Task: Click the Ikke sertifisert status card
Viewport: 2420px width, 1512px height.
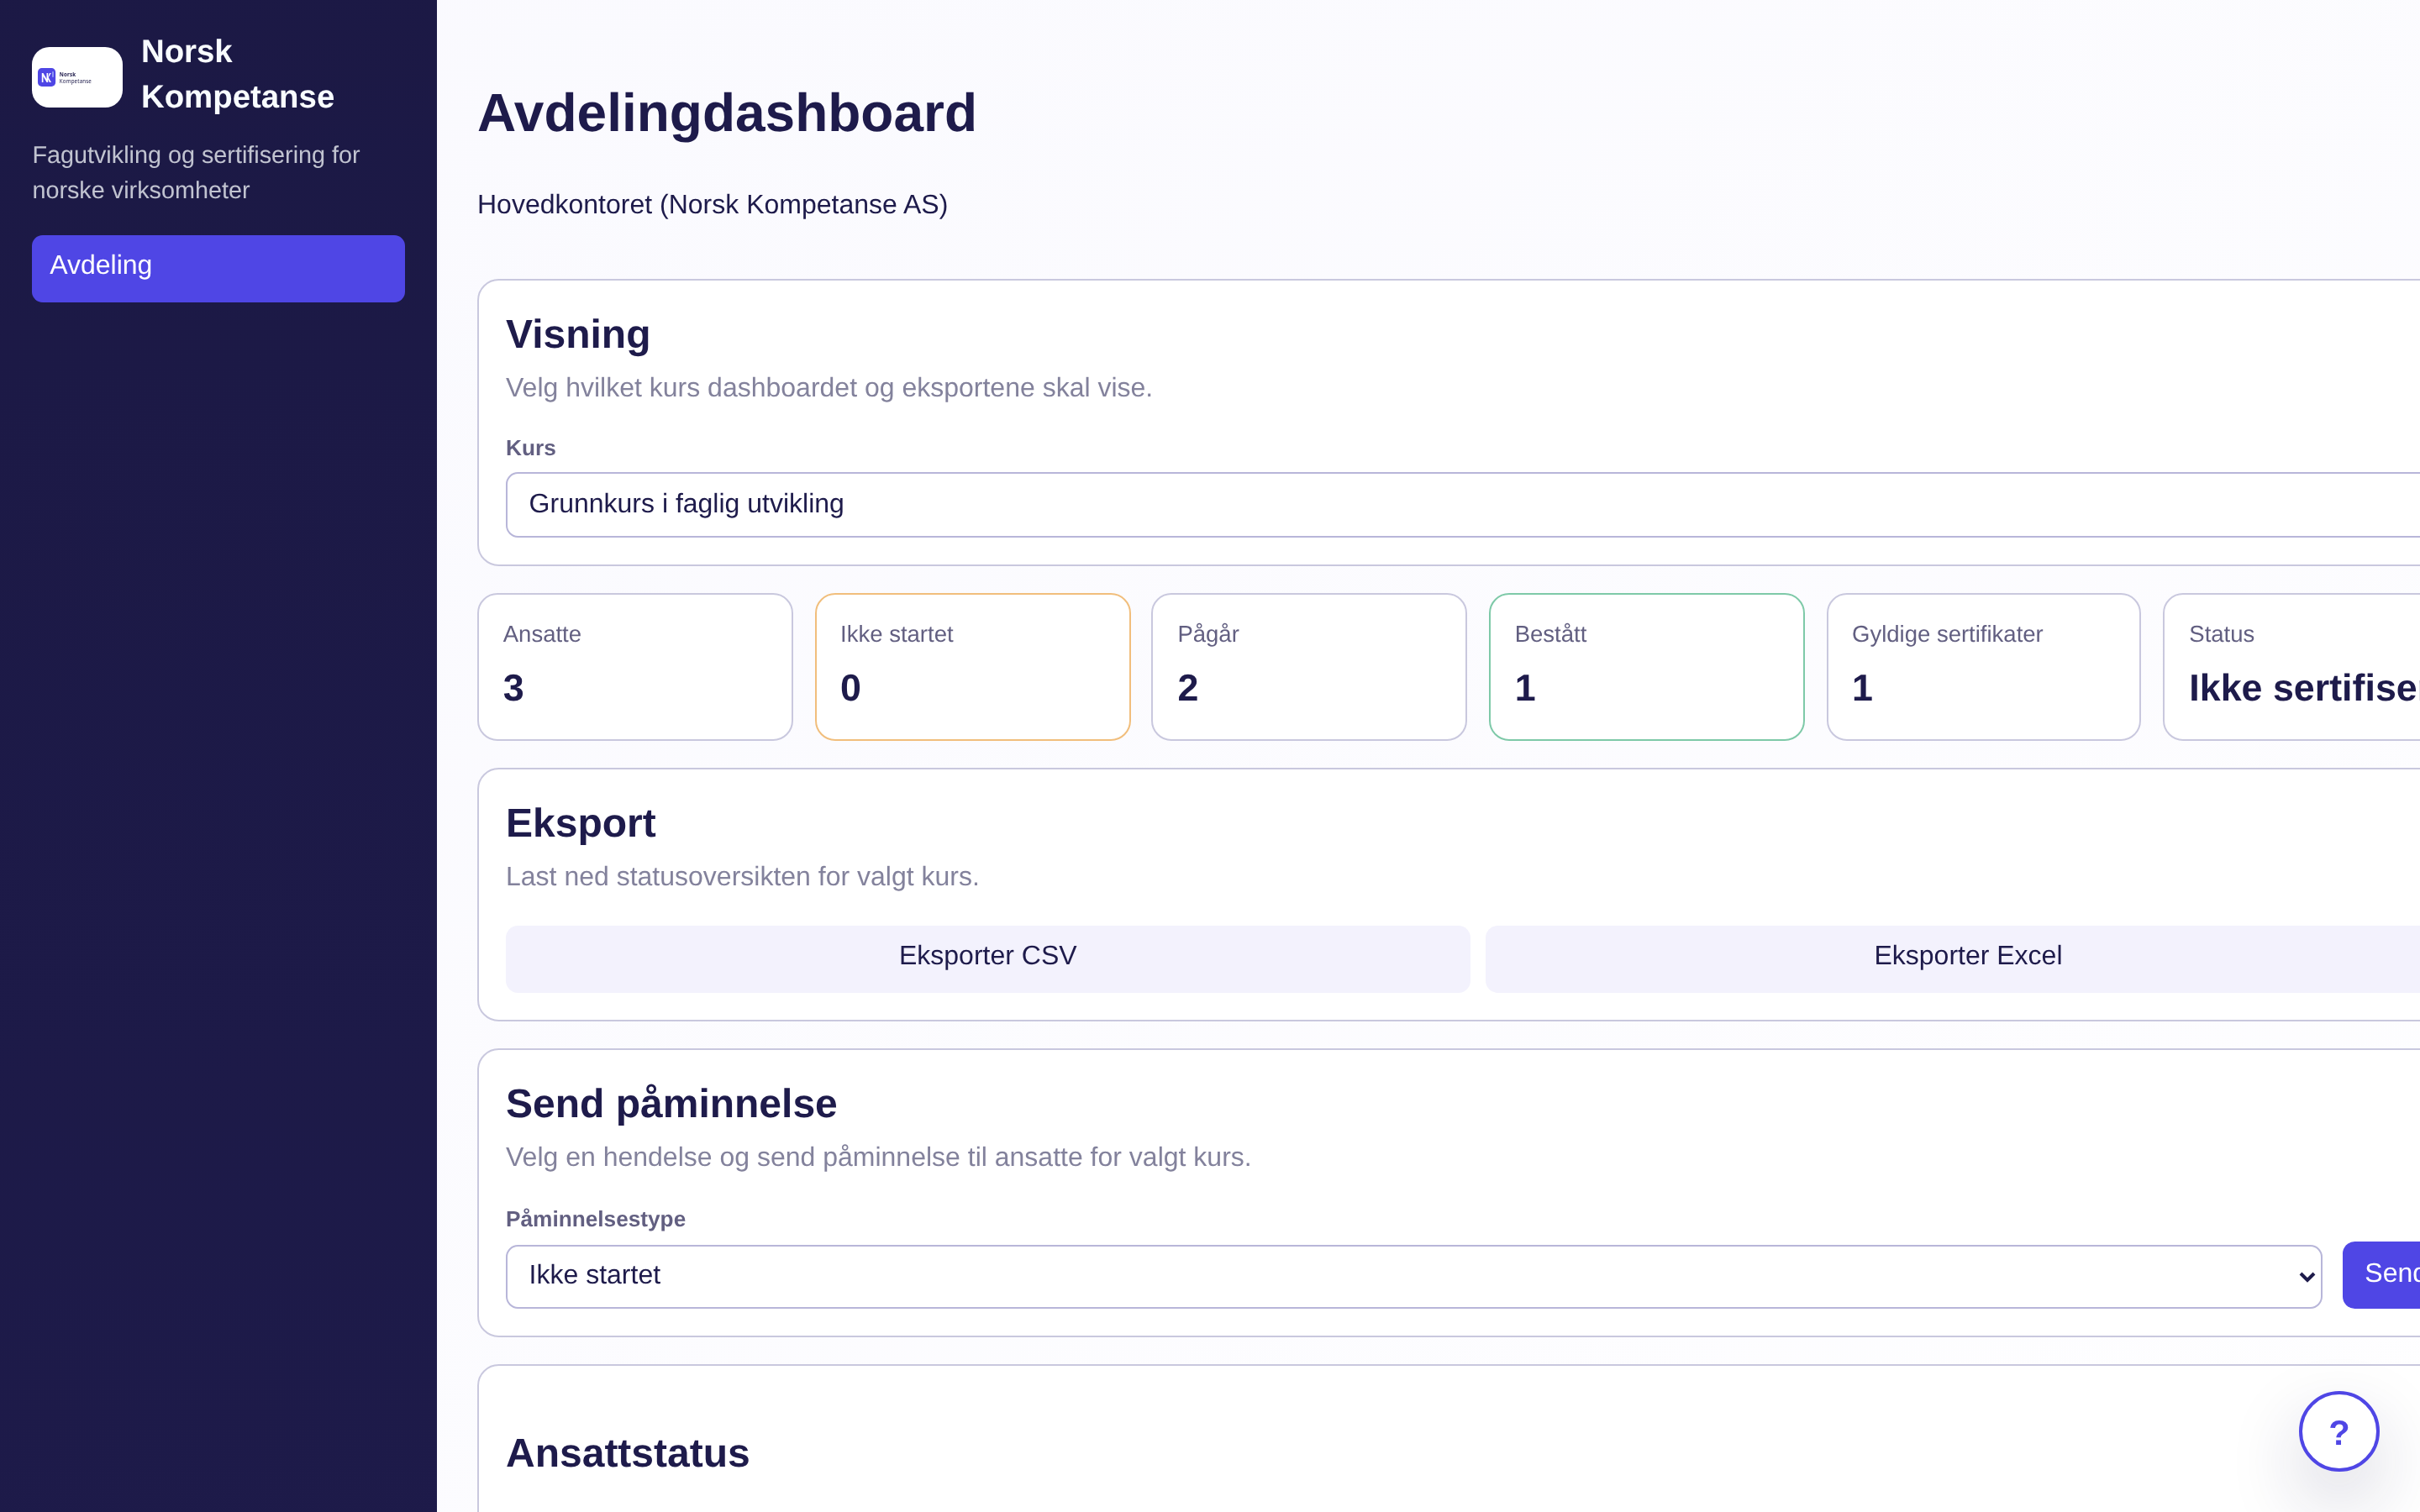Action: [x=2300, y=665]
